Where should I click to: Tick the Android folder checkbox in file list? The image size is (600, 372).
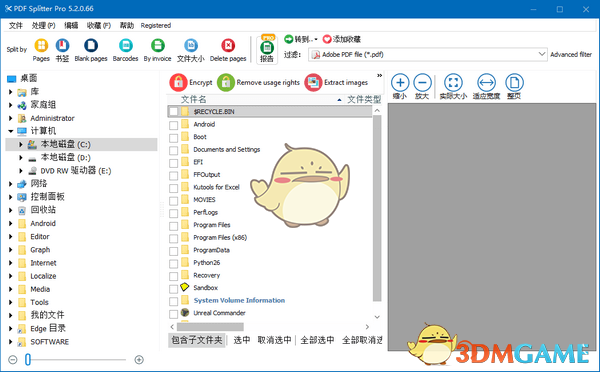[173, 125]
